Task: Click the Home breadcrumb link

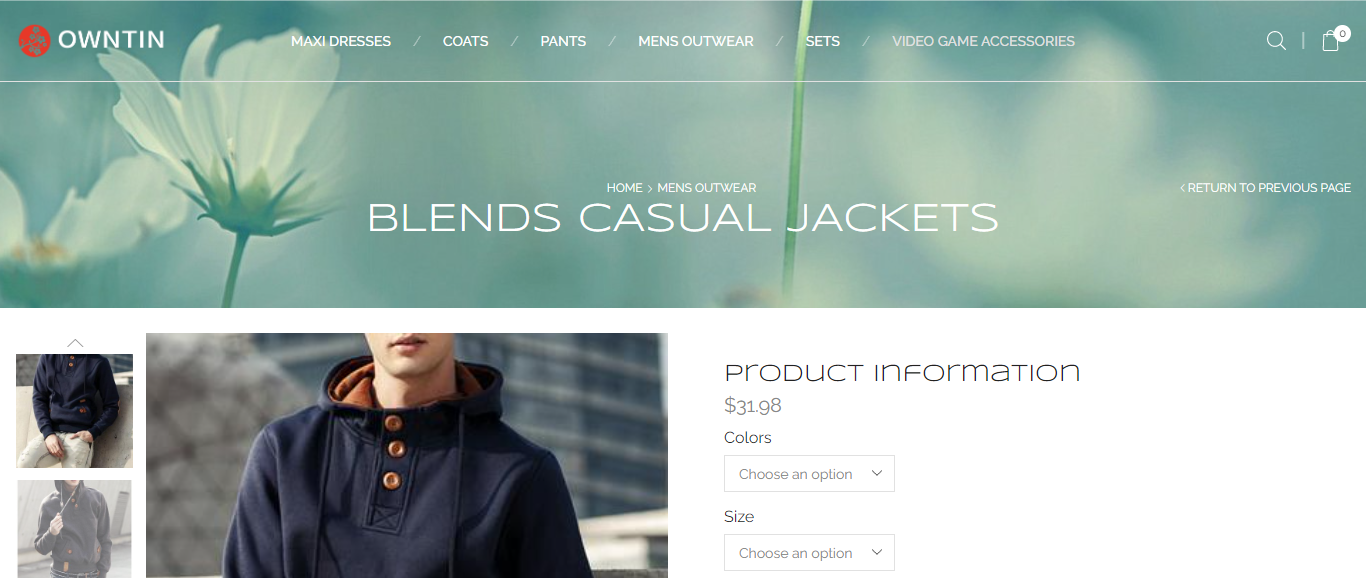Action: (x=624, y=188)
